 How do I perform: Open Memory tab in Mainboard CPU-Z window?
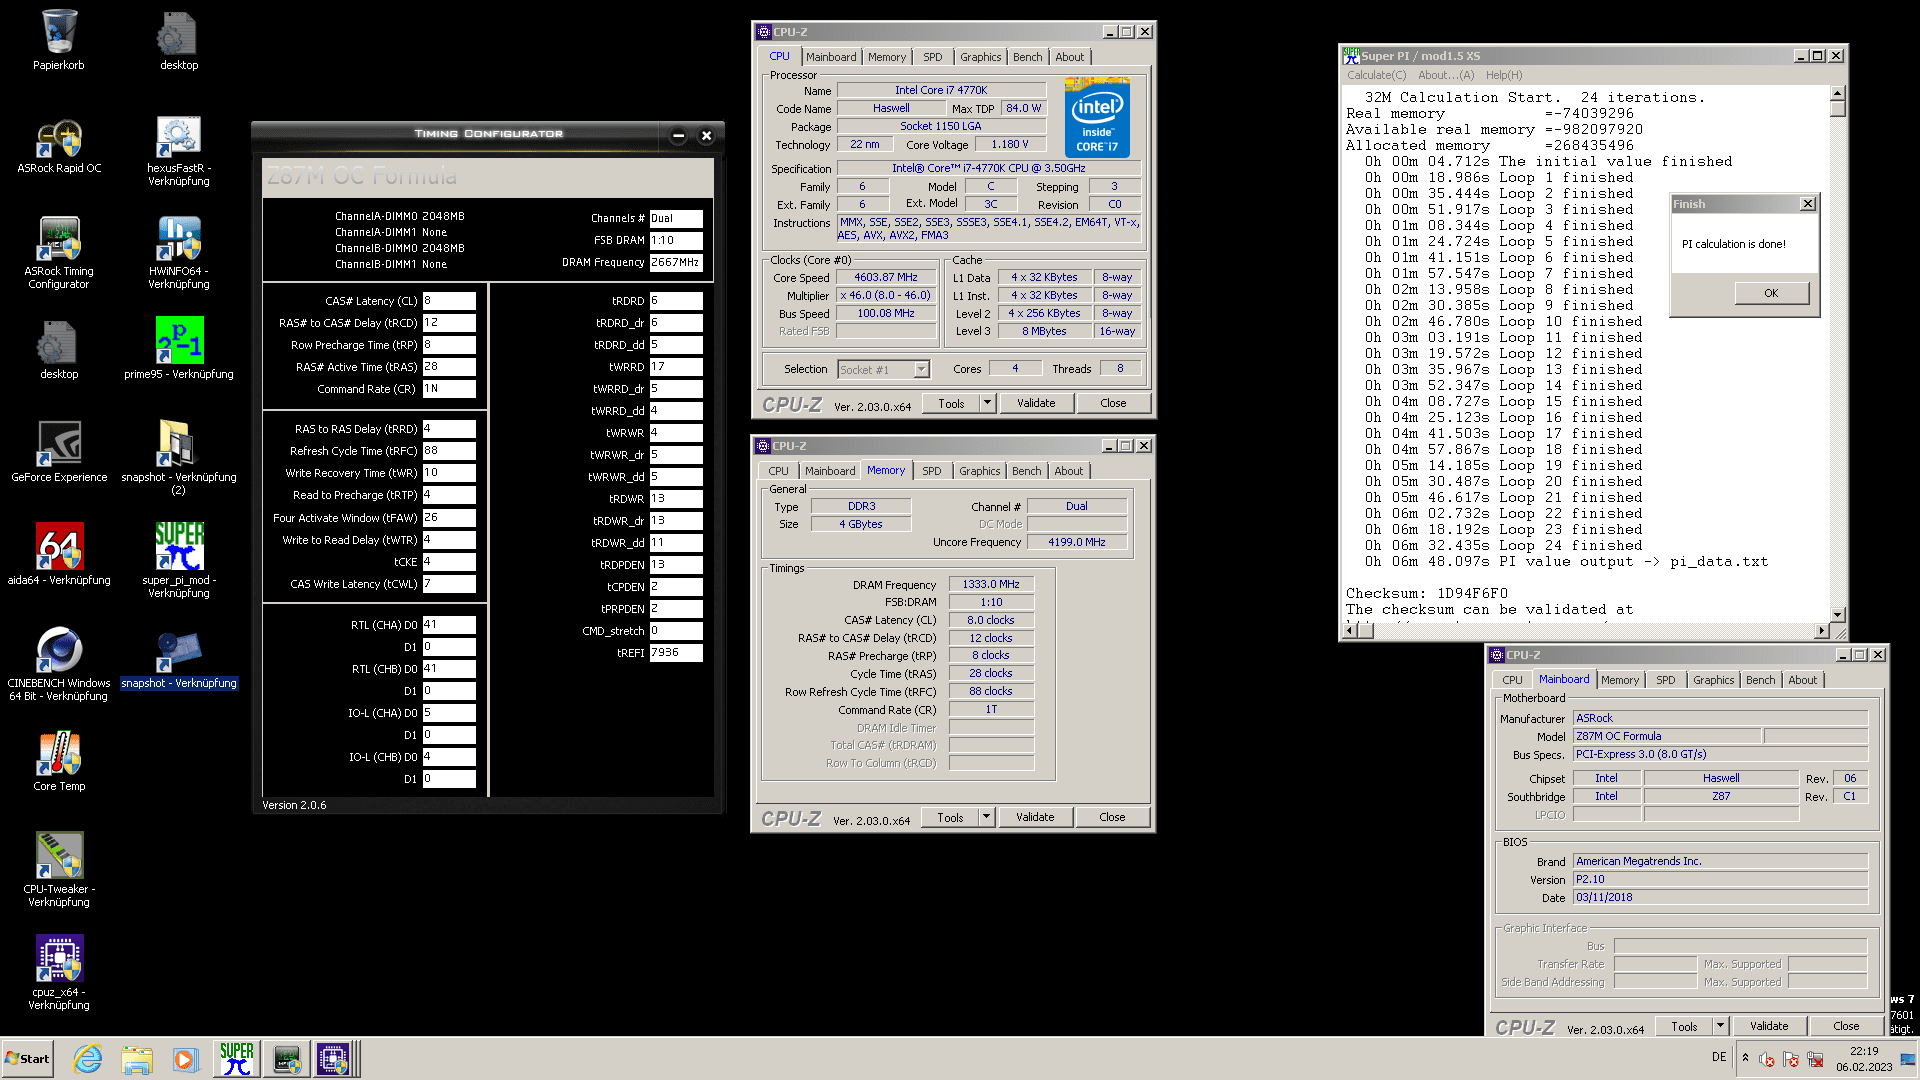1619,680
